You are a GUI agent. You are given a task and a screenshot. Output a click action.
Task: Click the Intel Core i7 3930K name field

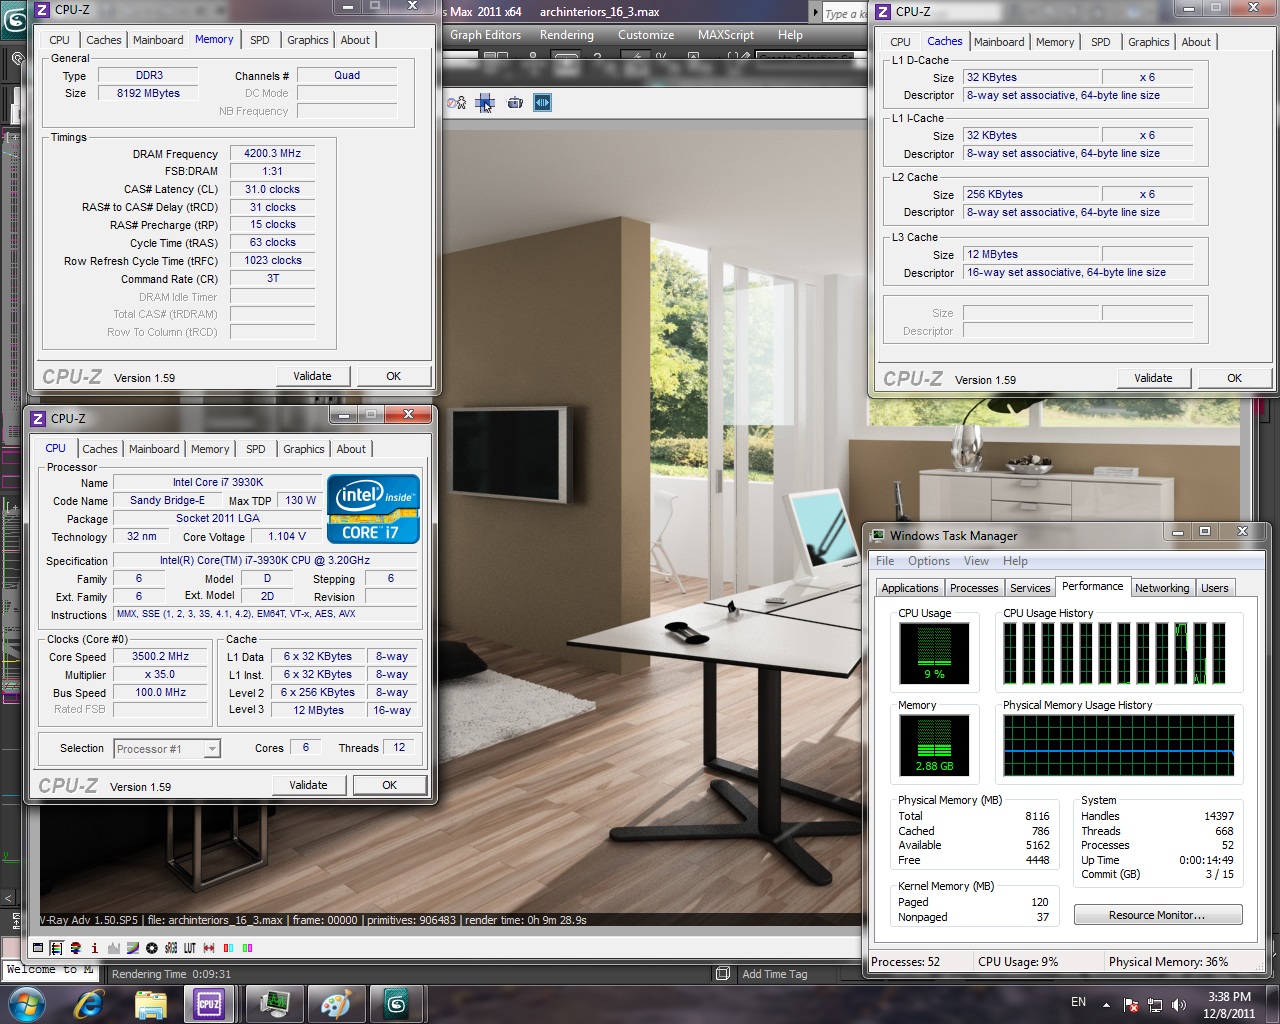pos(218,482)
